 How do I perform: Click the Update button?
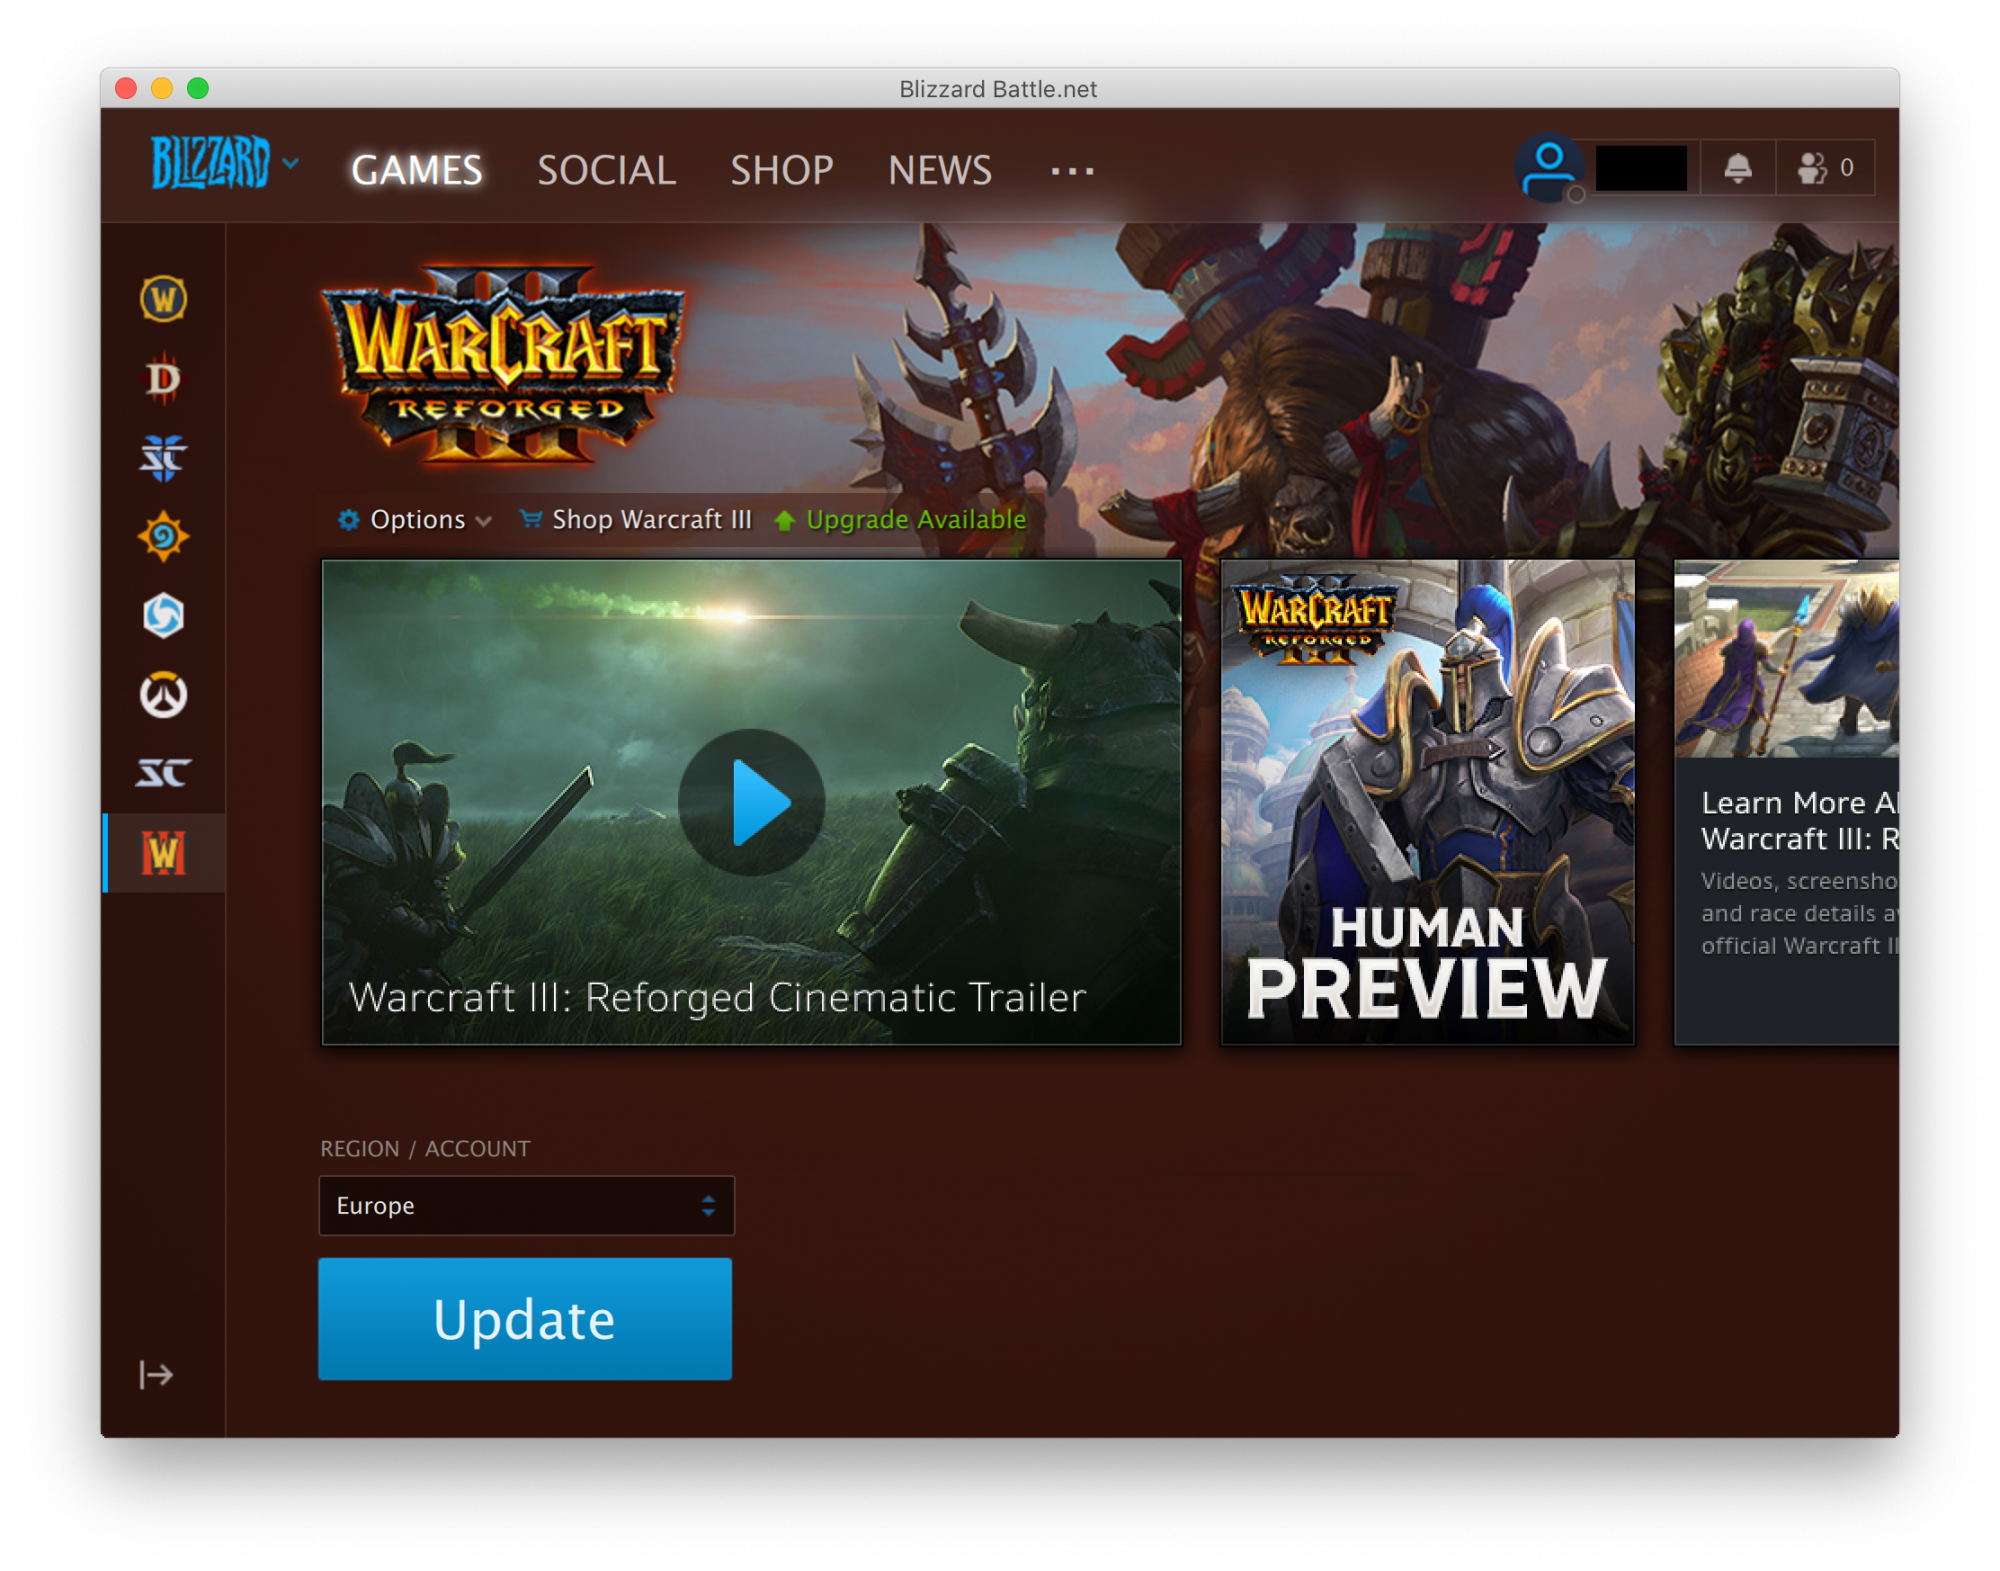(x=525, y=1319)
